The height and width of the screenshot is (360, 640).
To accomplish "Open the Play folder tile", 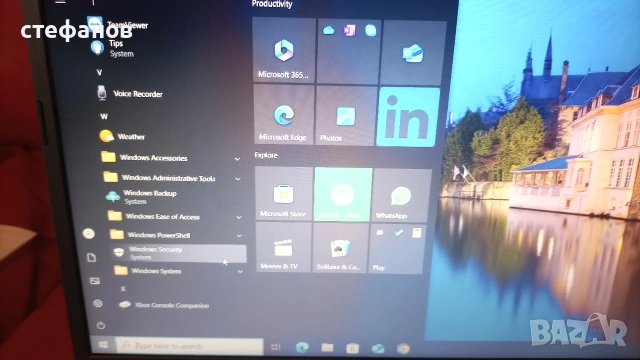I will tap(397, 249).
